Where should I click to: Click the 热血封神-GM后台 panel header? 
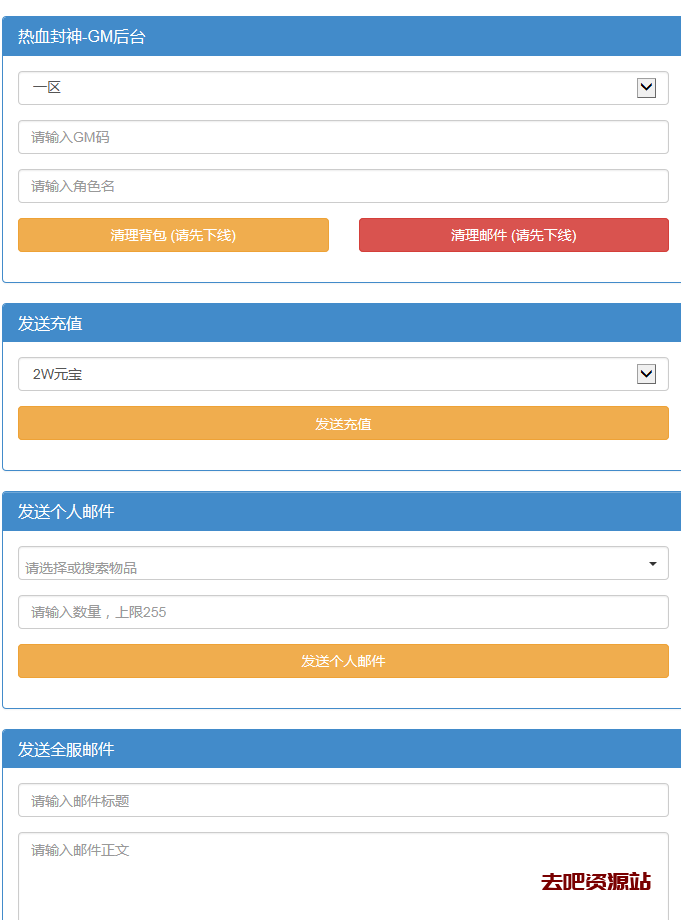click(342, 36)
